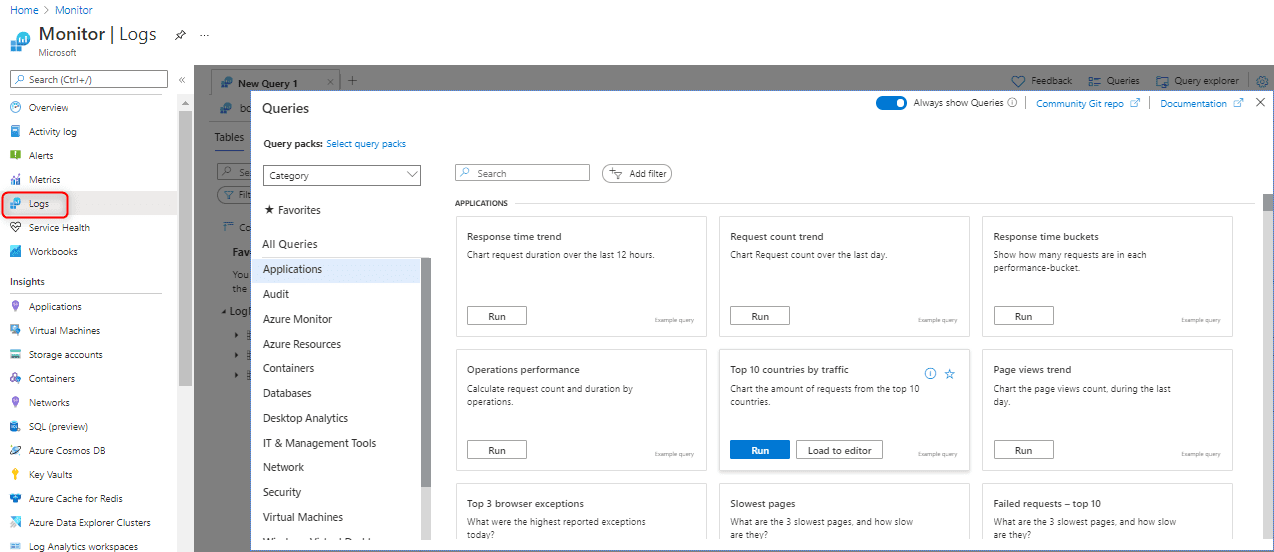Open Log Analytics workspaces
This screenshot has height=552, width=1274.
pyautogui.click(x=83, y=546)
